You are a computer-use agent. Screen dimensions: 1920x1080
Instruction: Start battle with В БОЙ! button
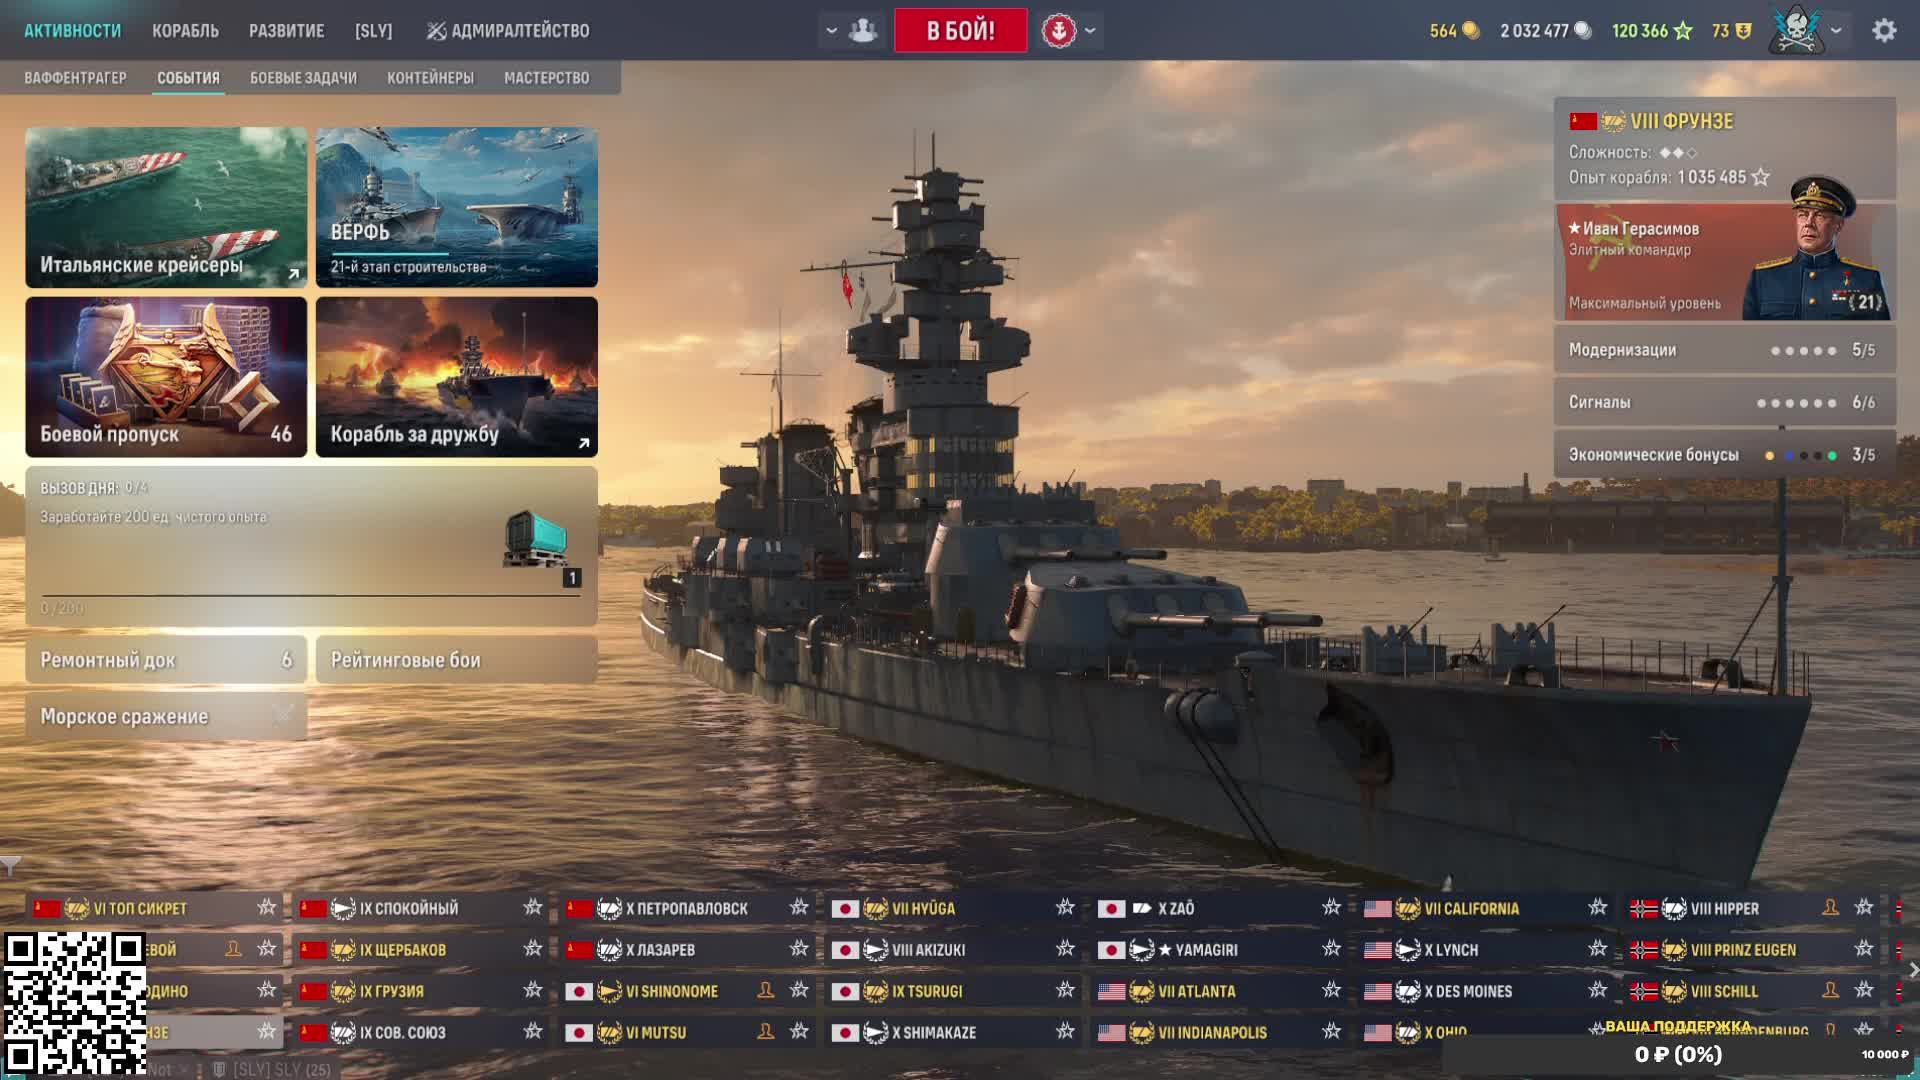point(960,30)
